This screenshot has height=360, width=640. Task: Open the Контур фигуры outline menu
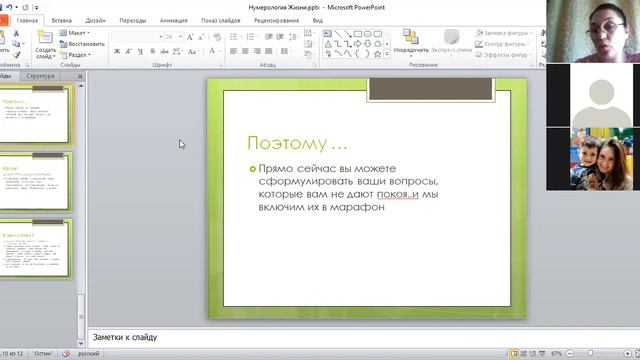click(503, 44)
